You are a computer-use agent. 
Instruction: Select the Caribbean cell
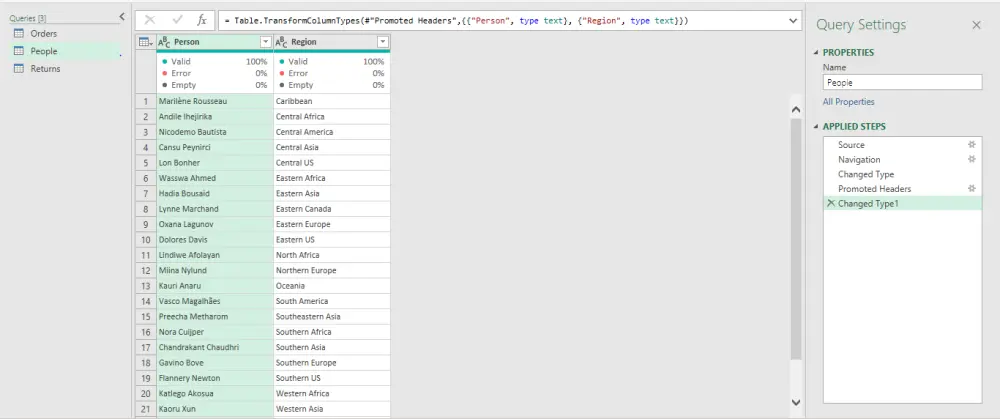point(332,101)
